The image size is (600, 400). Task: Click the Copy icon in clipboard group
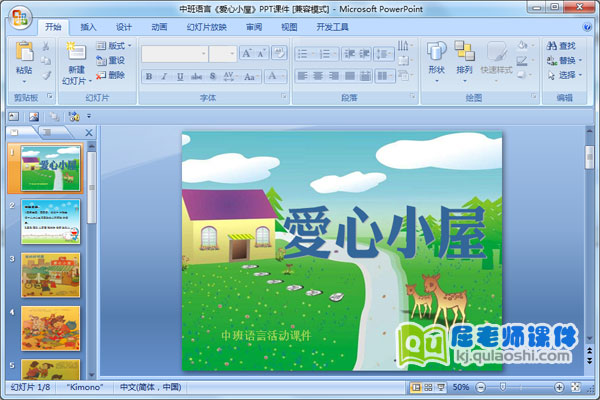pyautogui.click(x=46, y=60)
